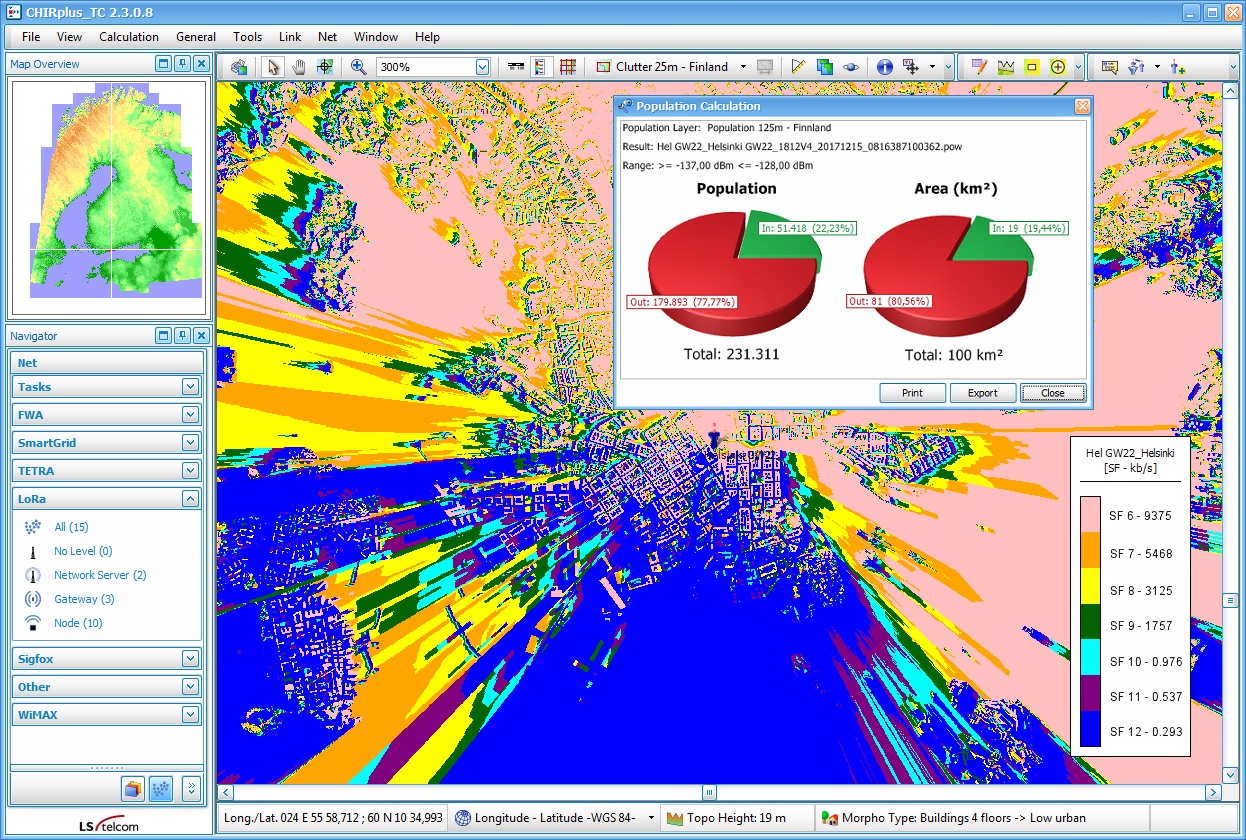Click the magnifier zoom tool
This screenshot has width=1246, height=840.
[359, 66]
